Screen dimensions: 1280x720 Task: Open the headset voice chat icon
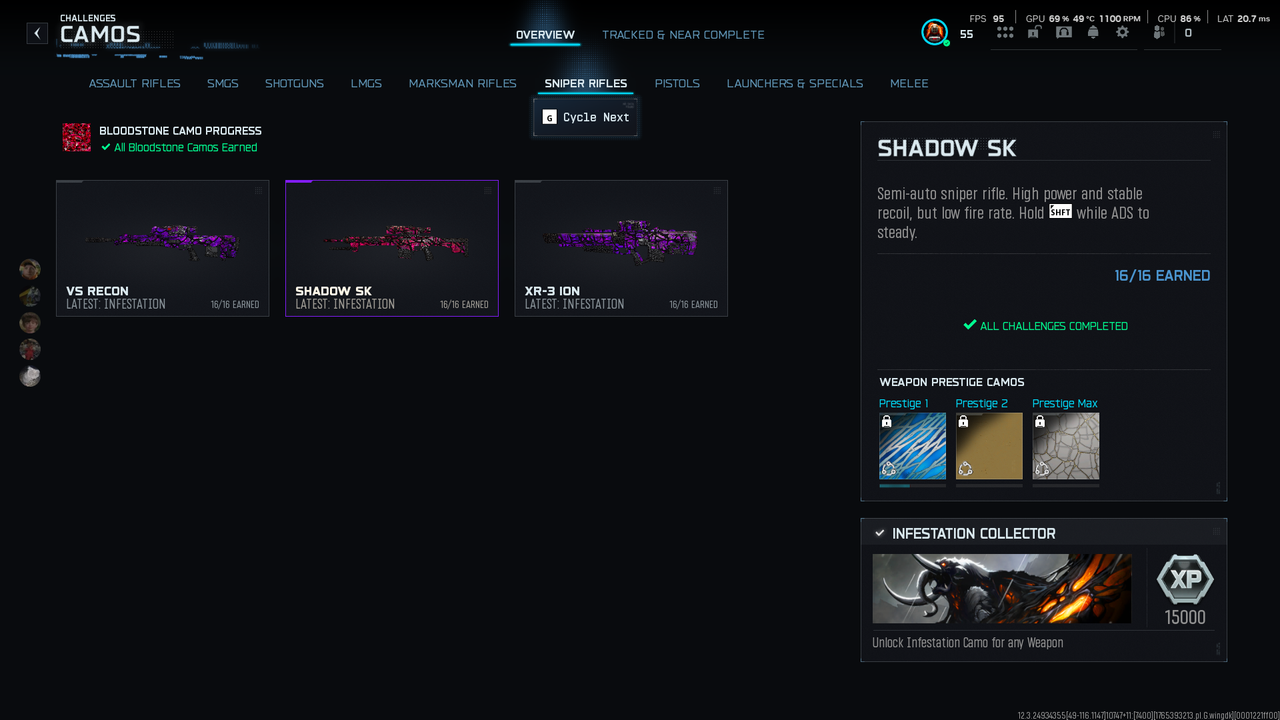[1063, 32]
